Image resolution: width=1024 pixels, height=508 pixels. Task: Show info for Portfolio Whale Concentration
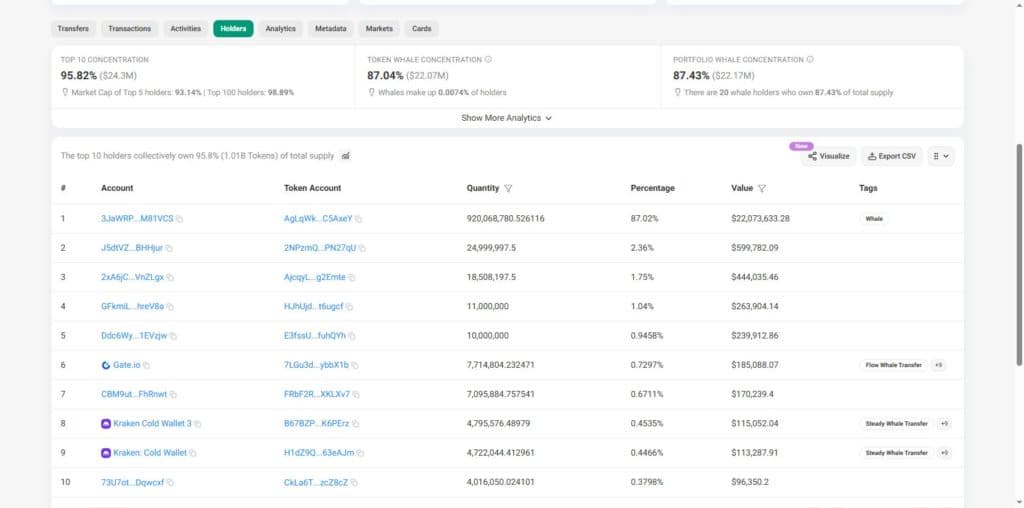810,59
